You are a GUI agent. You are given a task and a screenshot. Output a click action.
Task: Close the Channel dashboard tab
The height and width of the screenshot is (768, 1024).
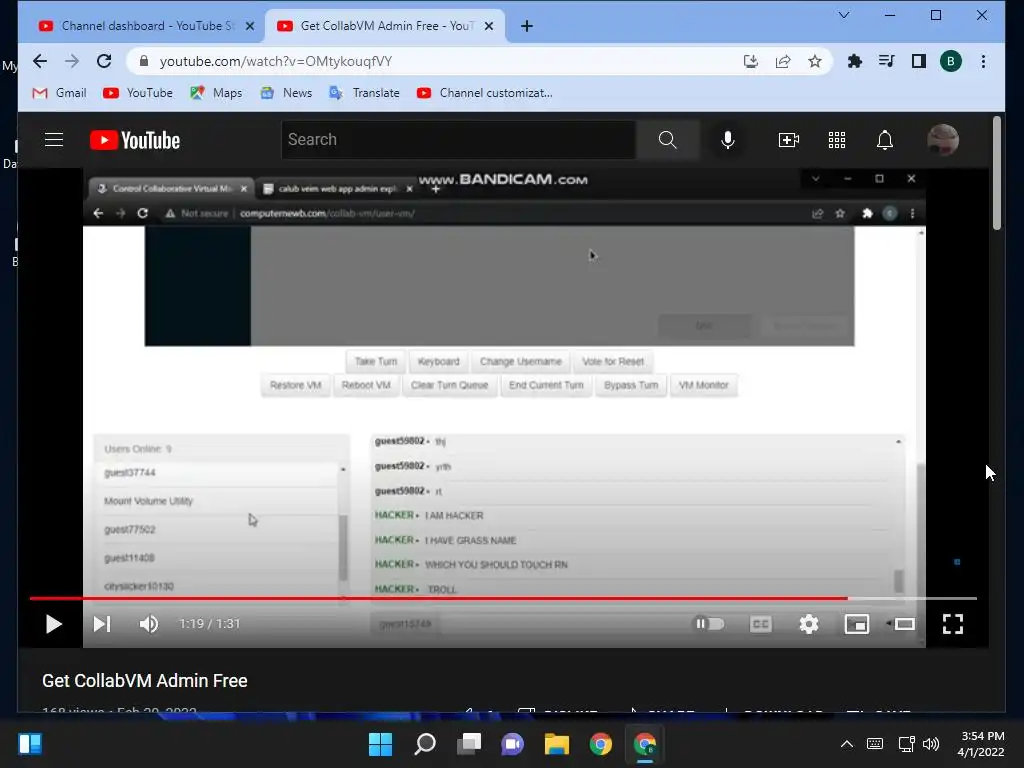coord(249,26)
